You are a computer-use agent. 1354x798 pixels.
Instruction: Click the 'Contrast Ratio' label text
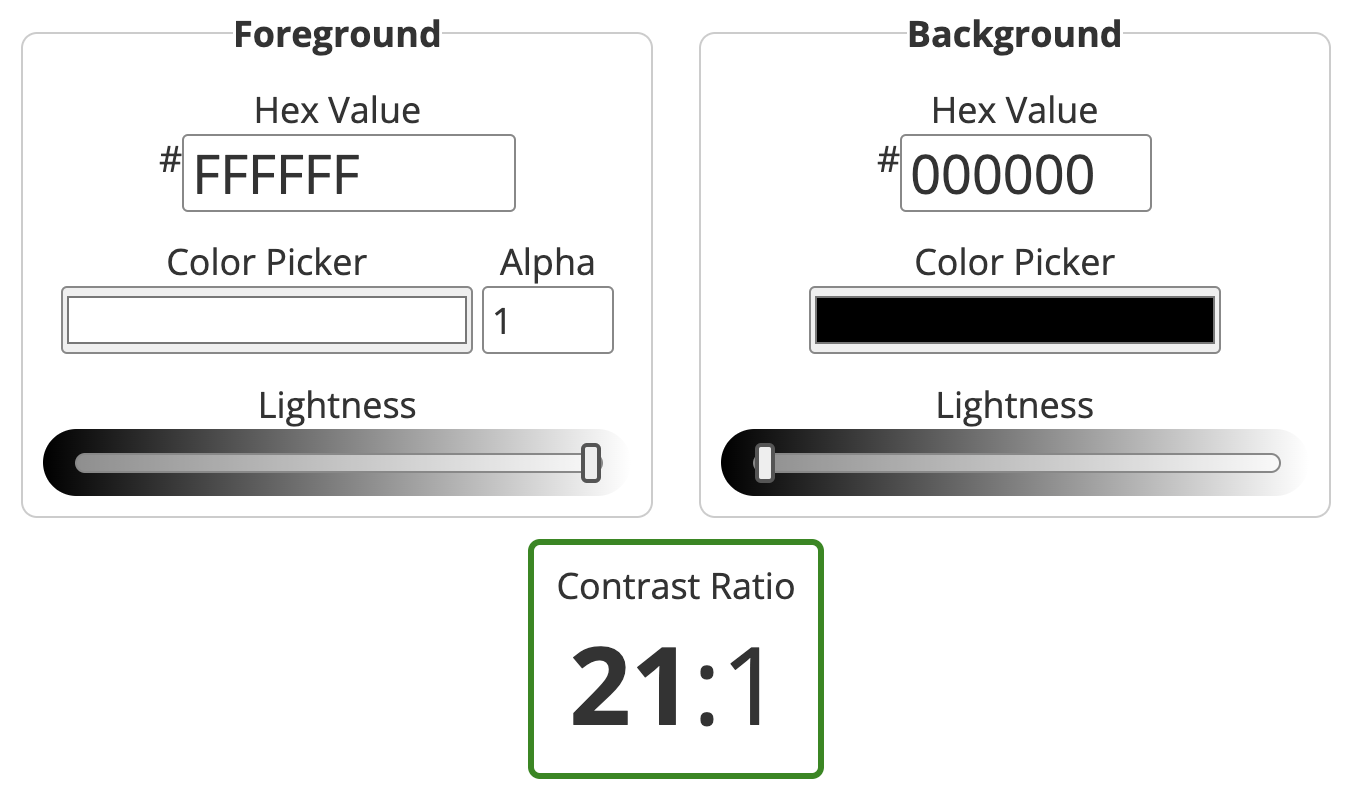click(675, 586)
